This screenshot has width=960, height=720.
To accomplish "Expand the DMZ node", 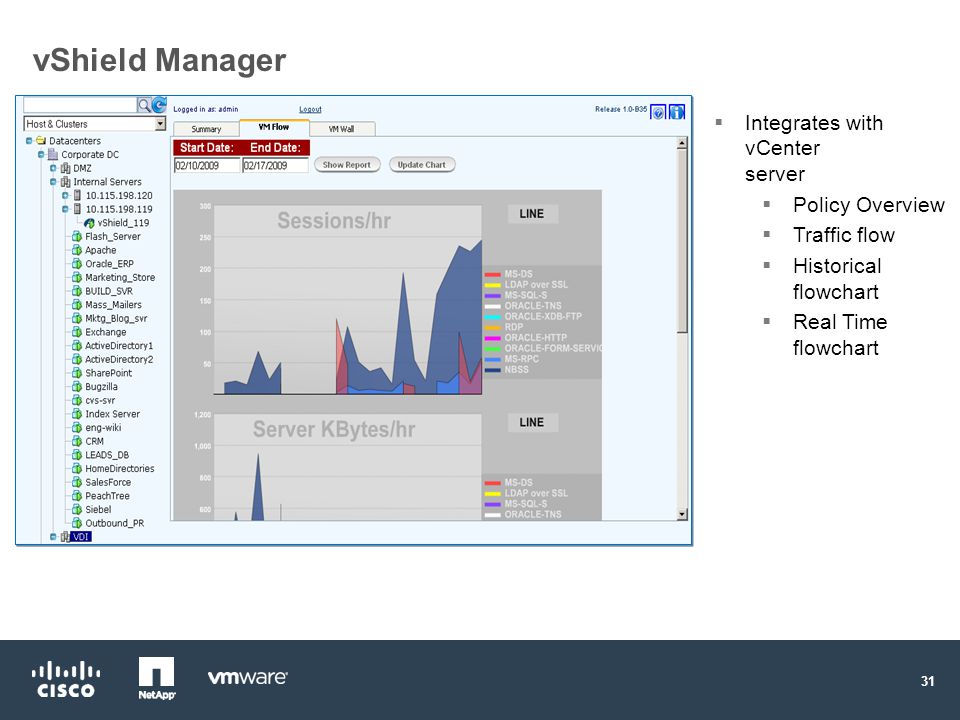I will click(x=53, y=168).
